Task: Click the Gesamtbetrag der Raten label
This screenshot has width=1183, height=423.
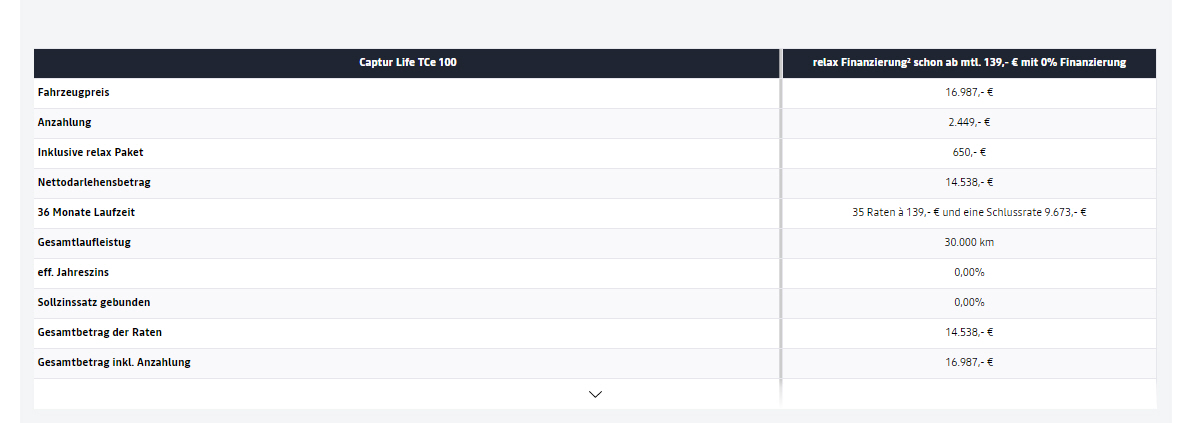Action: point(98,333)
